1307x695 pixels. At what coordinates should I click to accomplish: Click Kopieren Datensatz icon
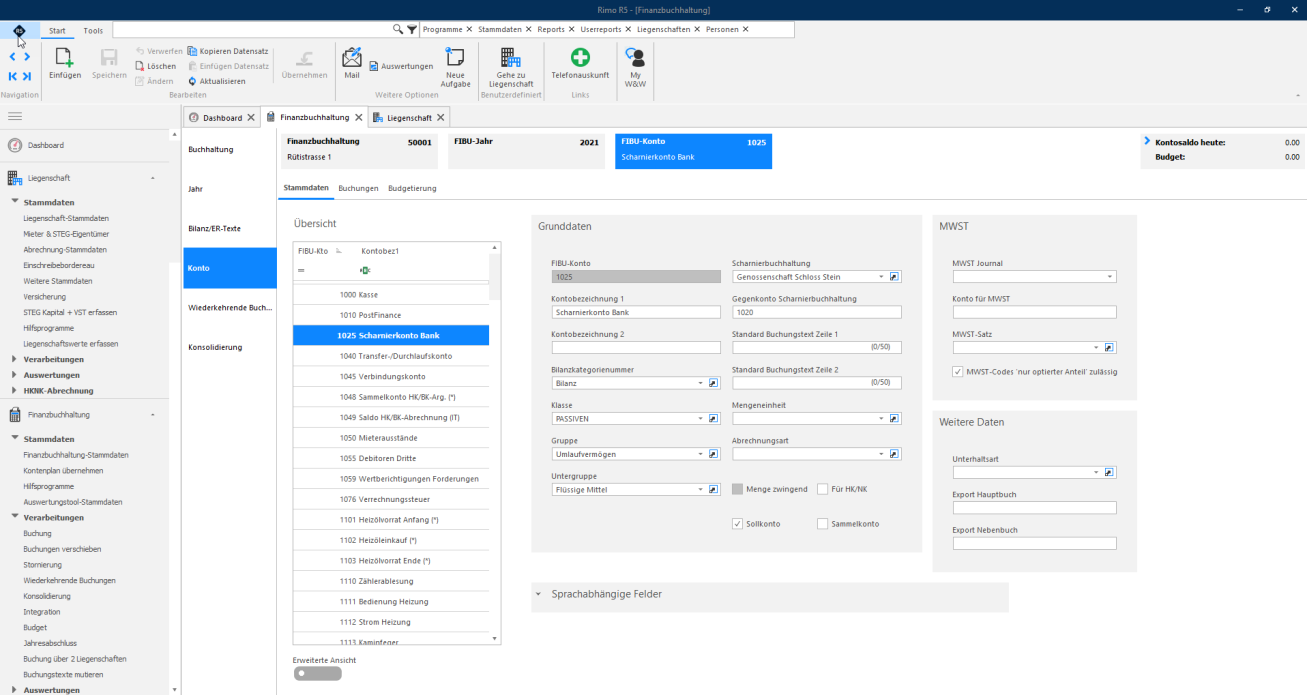point(192,51)
